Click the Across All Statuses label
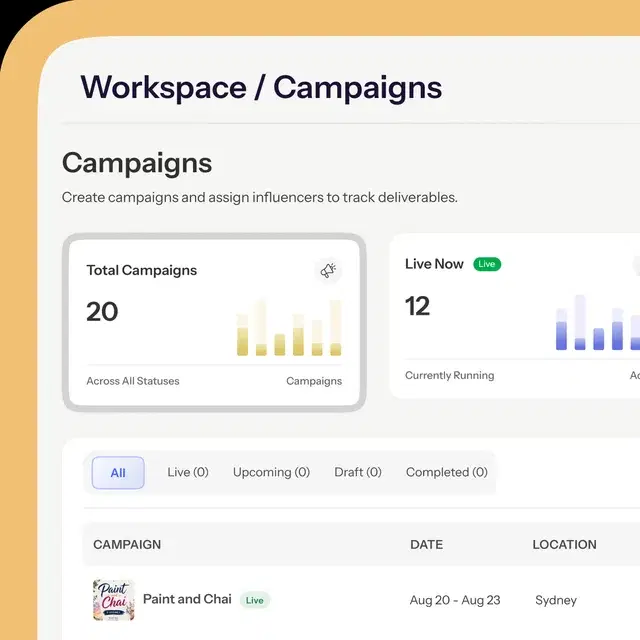The image size is (640, 640). (133, 381)
